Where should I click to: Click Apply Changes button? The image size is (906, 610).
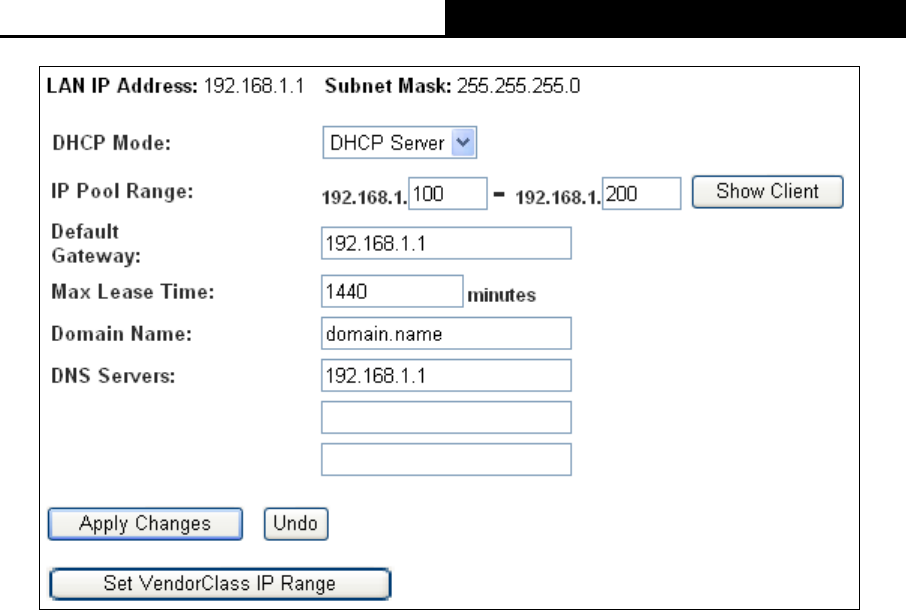pyautogui.click(x=145, y=524)
